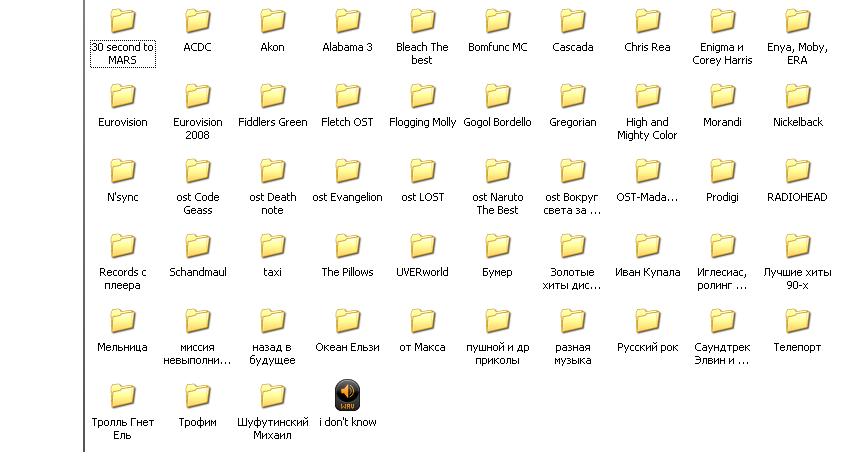
Task: Select the The Pillows folder
Action: [348, 246]
